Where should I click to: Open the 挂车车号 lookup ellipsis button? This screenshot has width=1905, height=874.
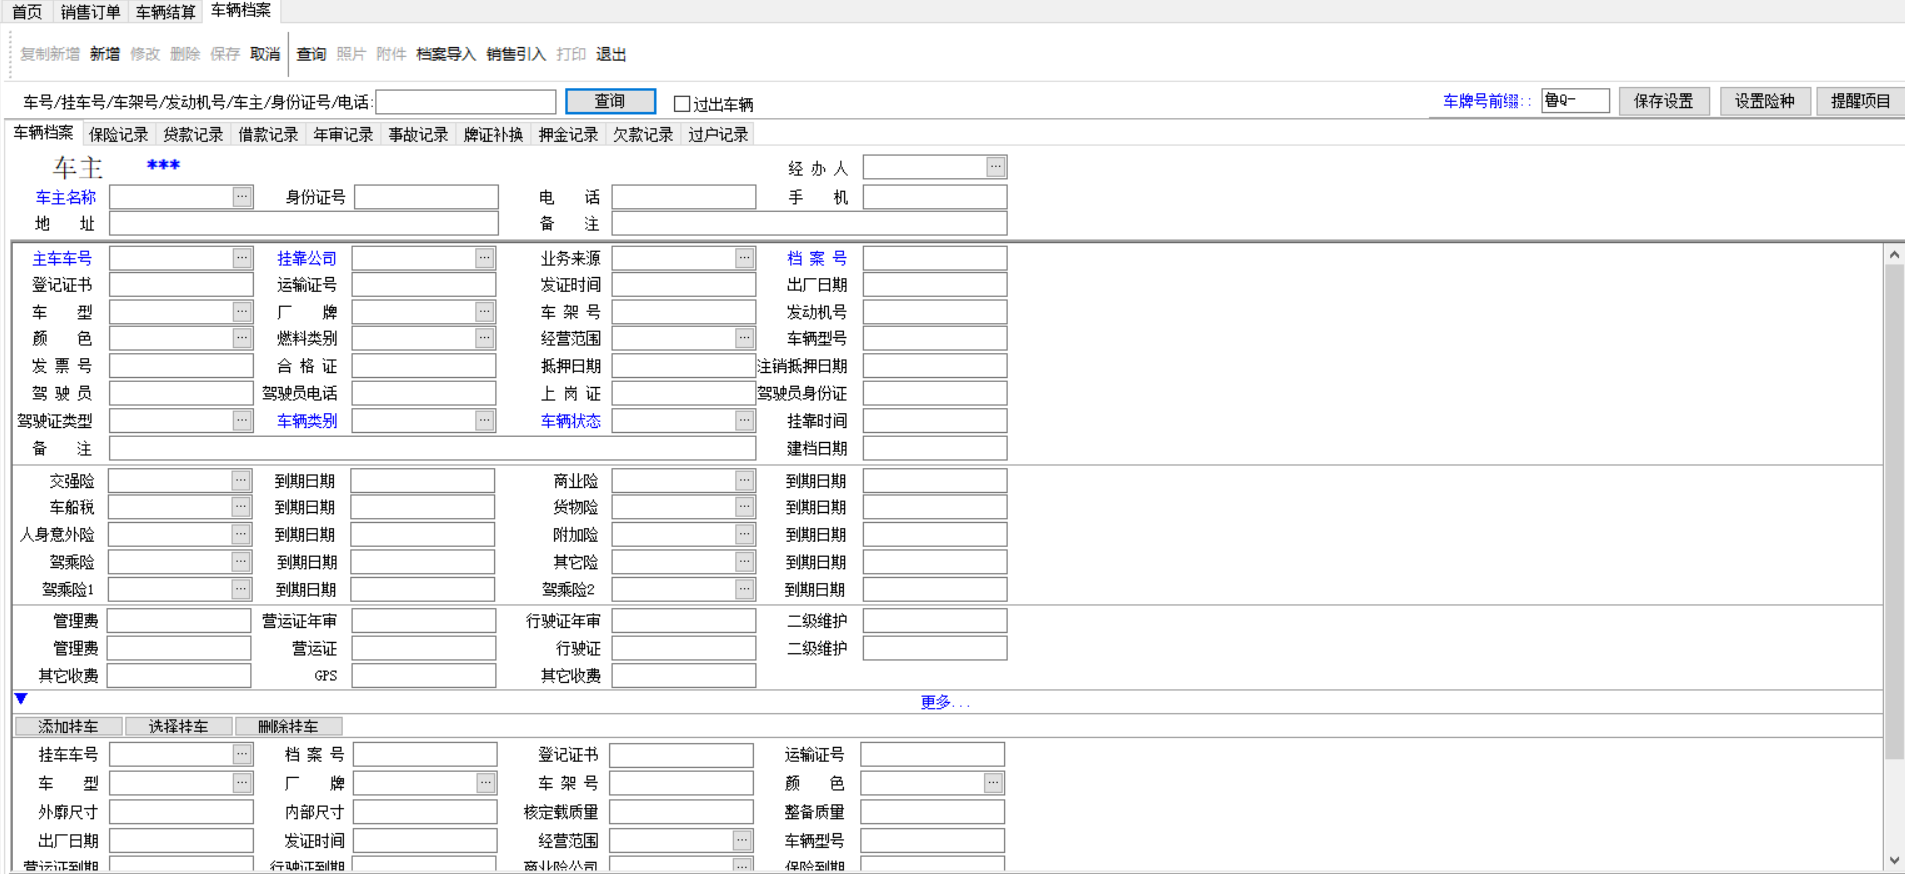click(242, 754)
